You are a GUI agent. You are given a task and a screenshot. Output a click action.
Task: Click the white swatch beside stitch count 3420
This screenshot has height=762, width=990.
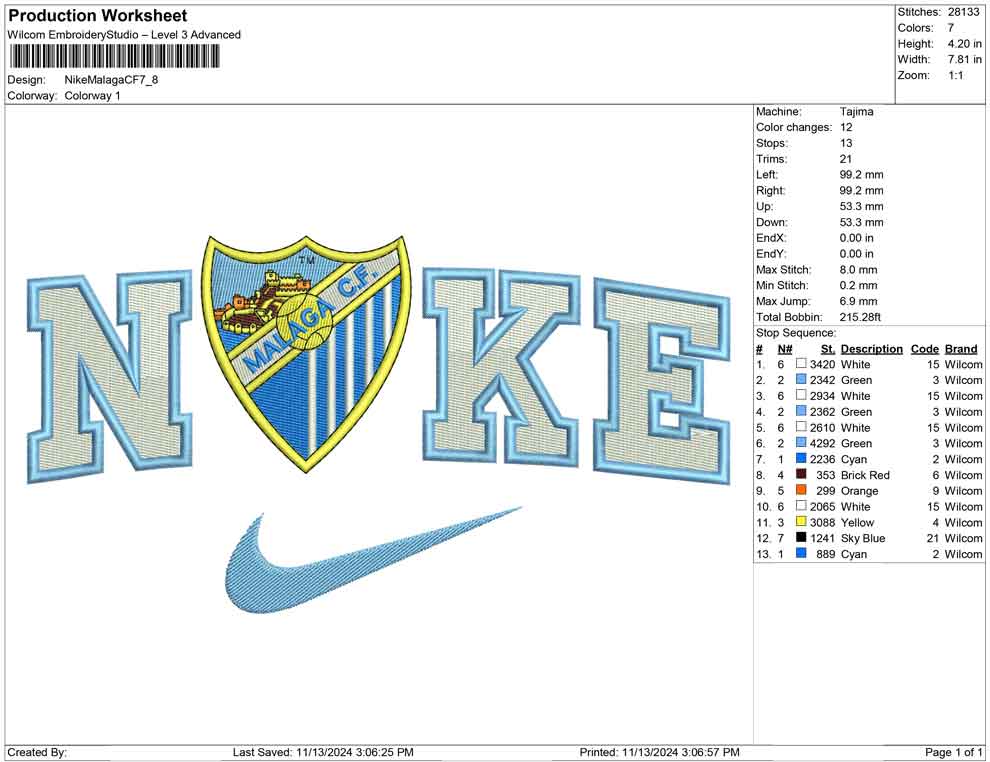801,364
